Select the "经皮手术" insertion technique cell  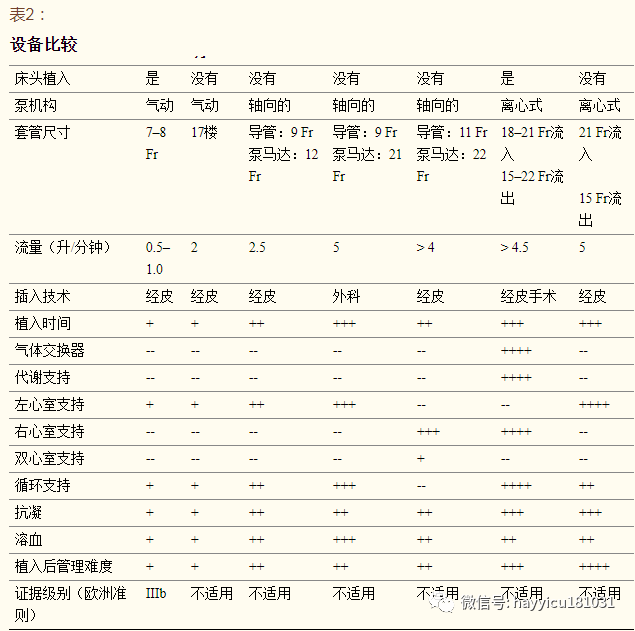click(528, 296)
